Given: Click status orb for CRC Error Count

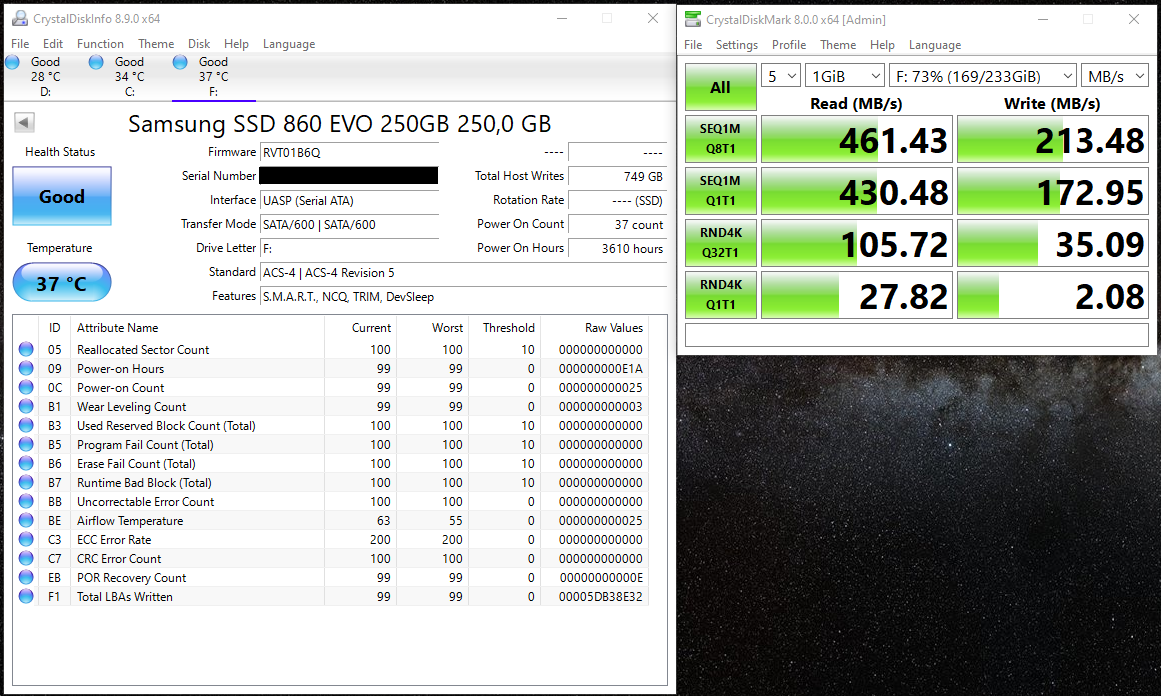Looking at the screenshot, I should 26,558.
